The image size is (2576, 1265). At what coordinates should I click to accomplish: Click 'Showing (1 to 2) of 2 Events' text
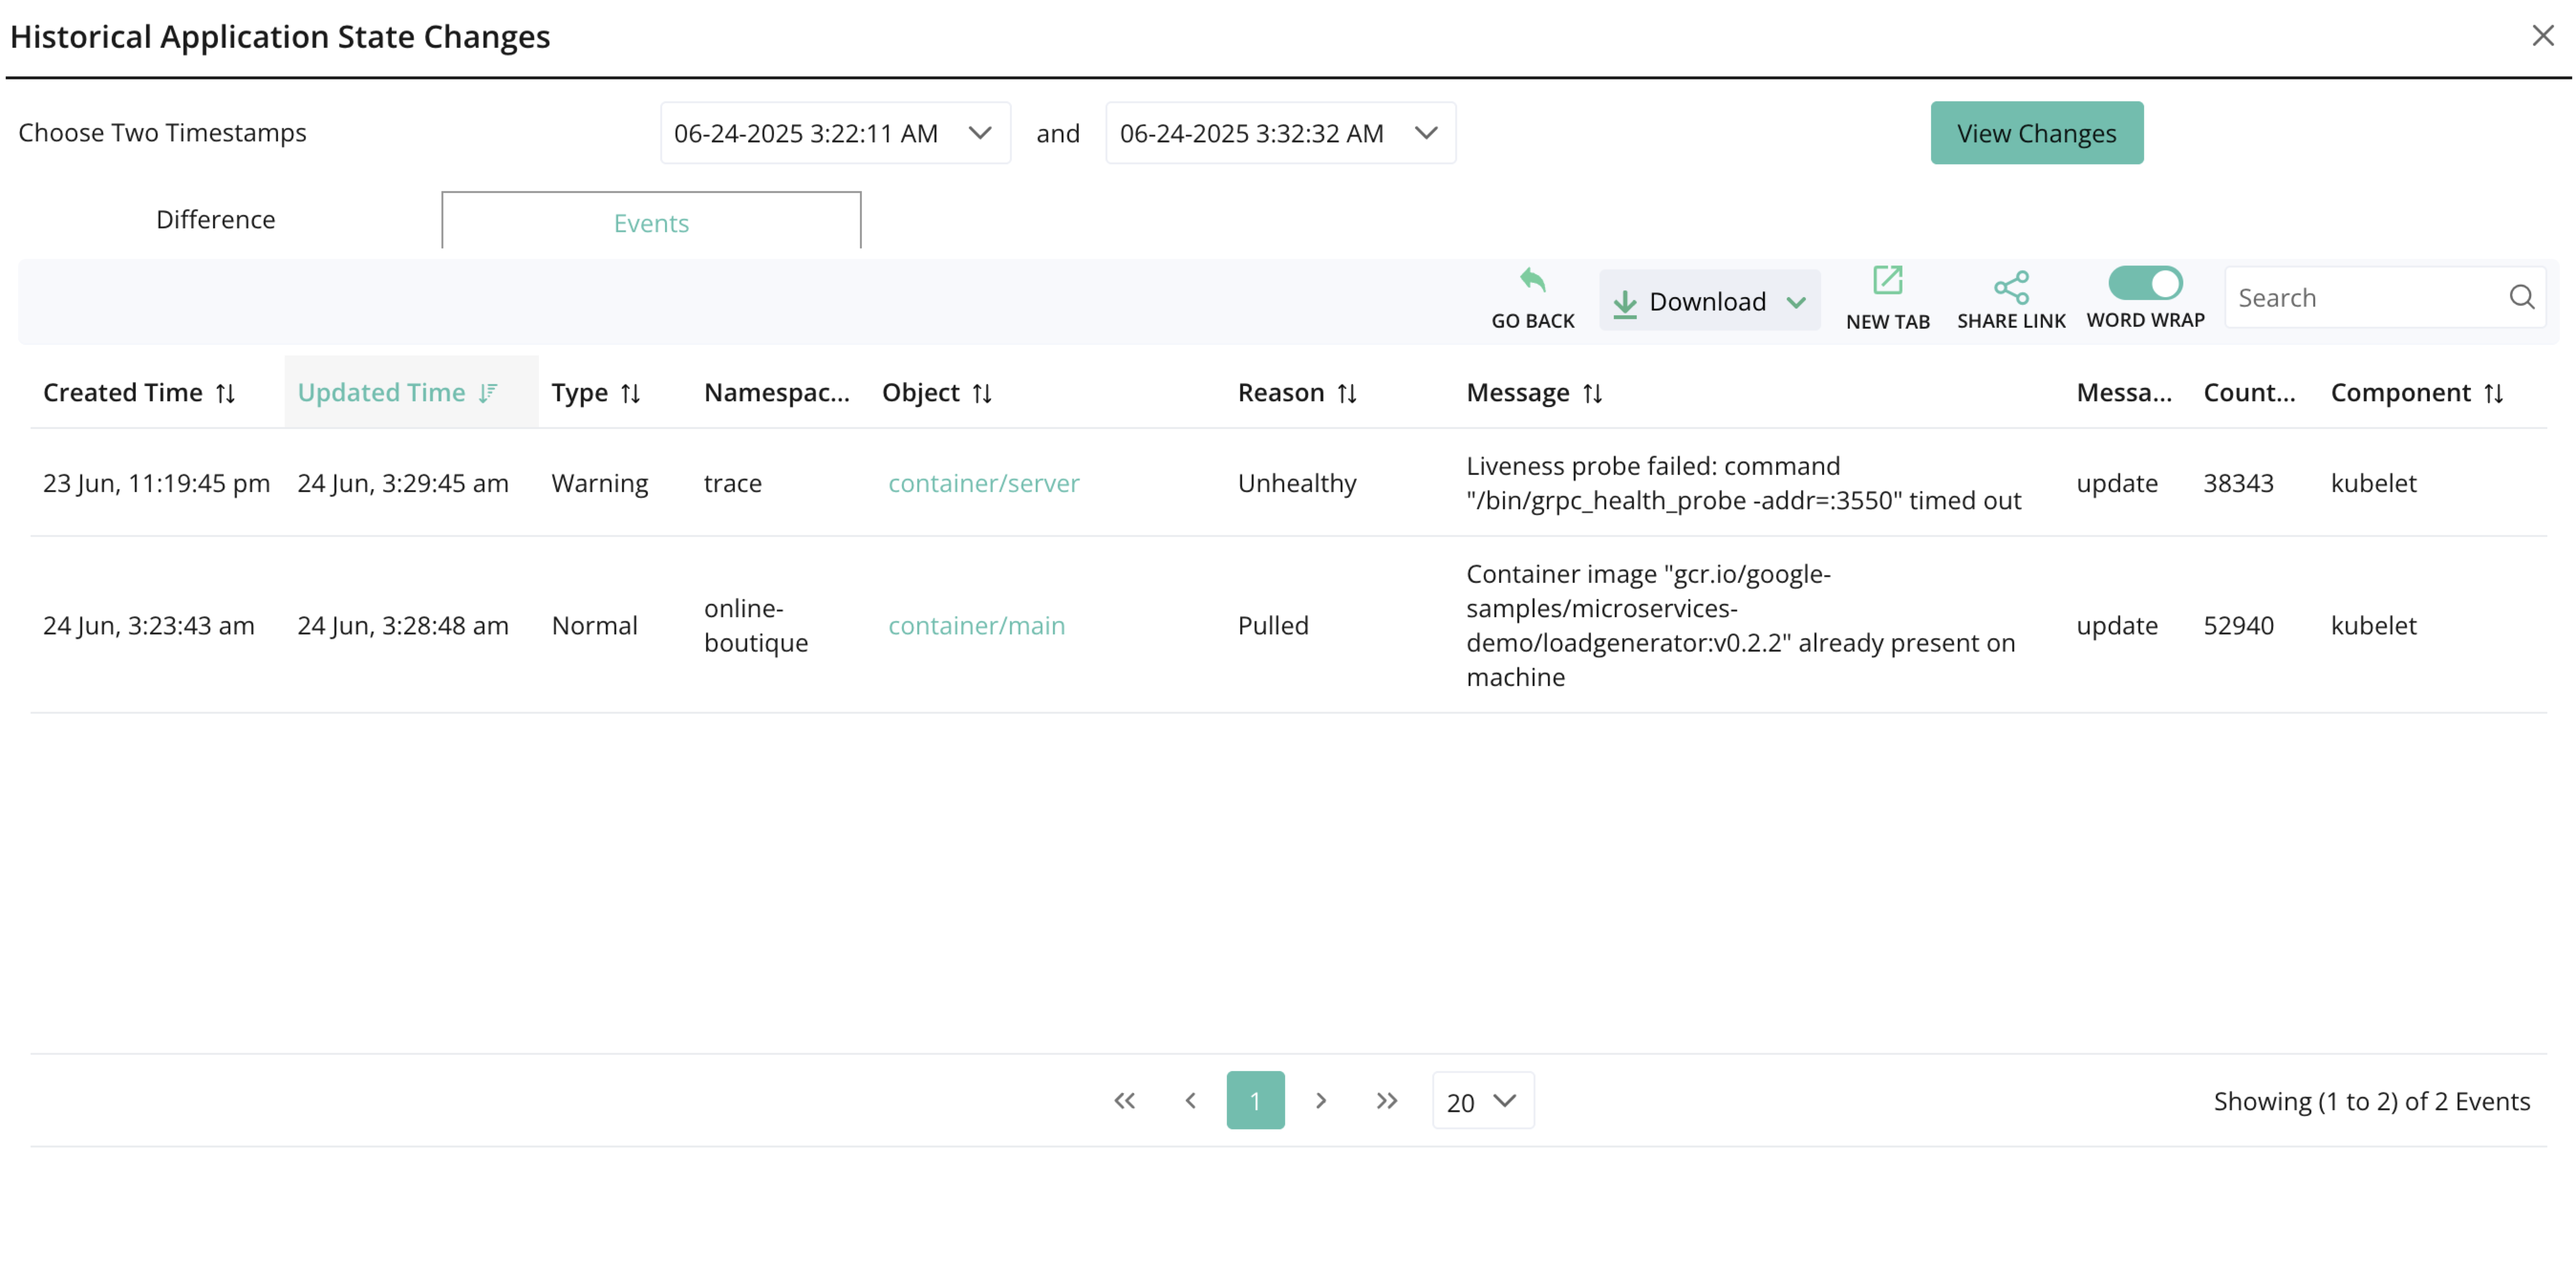coord(2371,1101)
